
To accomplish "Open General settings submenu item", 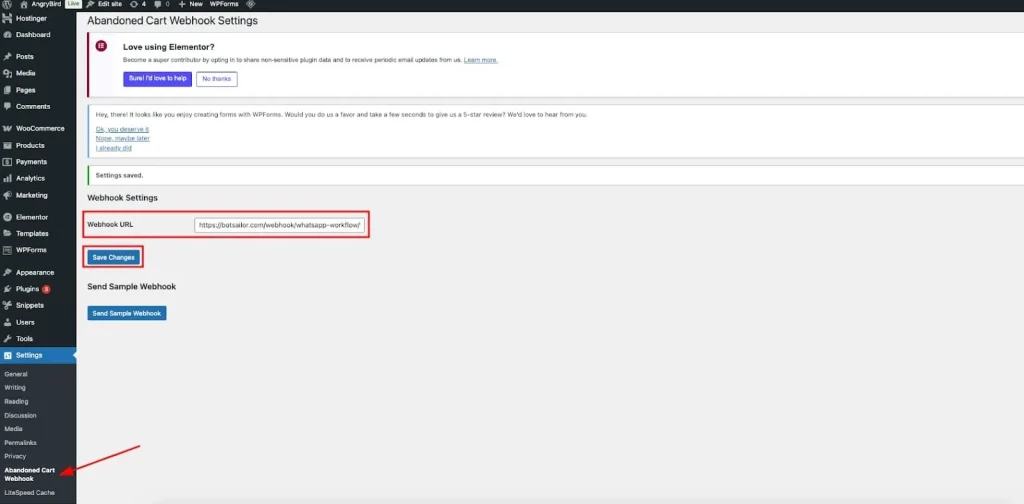I will [16, 374].
